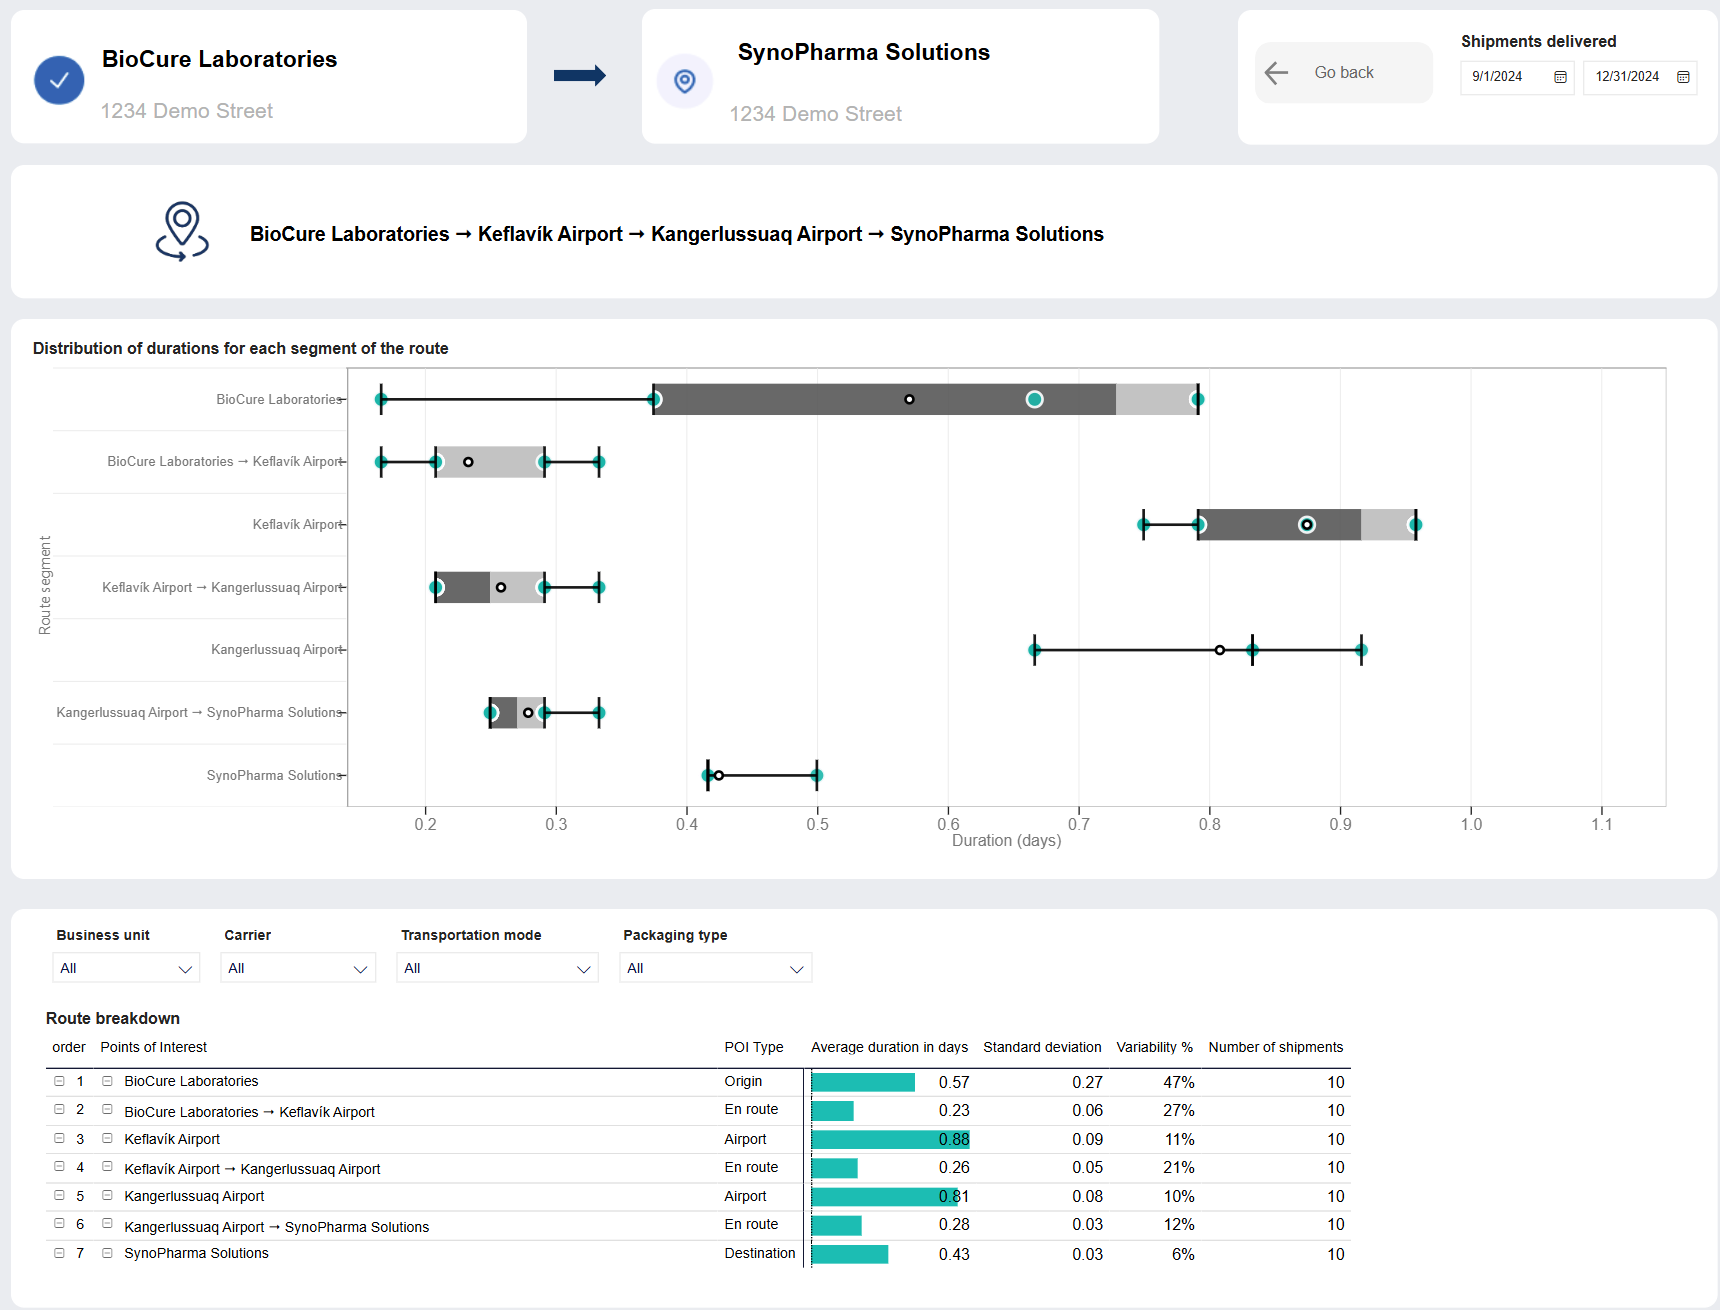Click the blue checkmark icon beside BioCure Laboratories
The height and width of the screenshot is (1310, 1720).
click(59, 80)
